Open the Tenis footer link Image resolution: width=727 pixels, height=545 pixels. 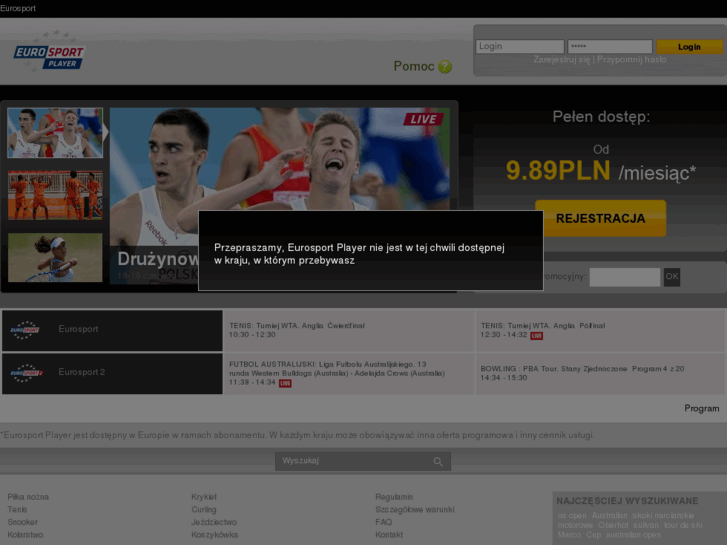tap(17, 509)
